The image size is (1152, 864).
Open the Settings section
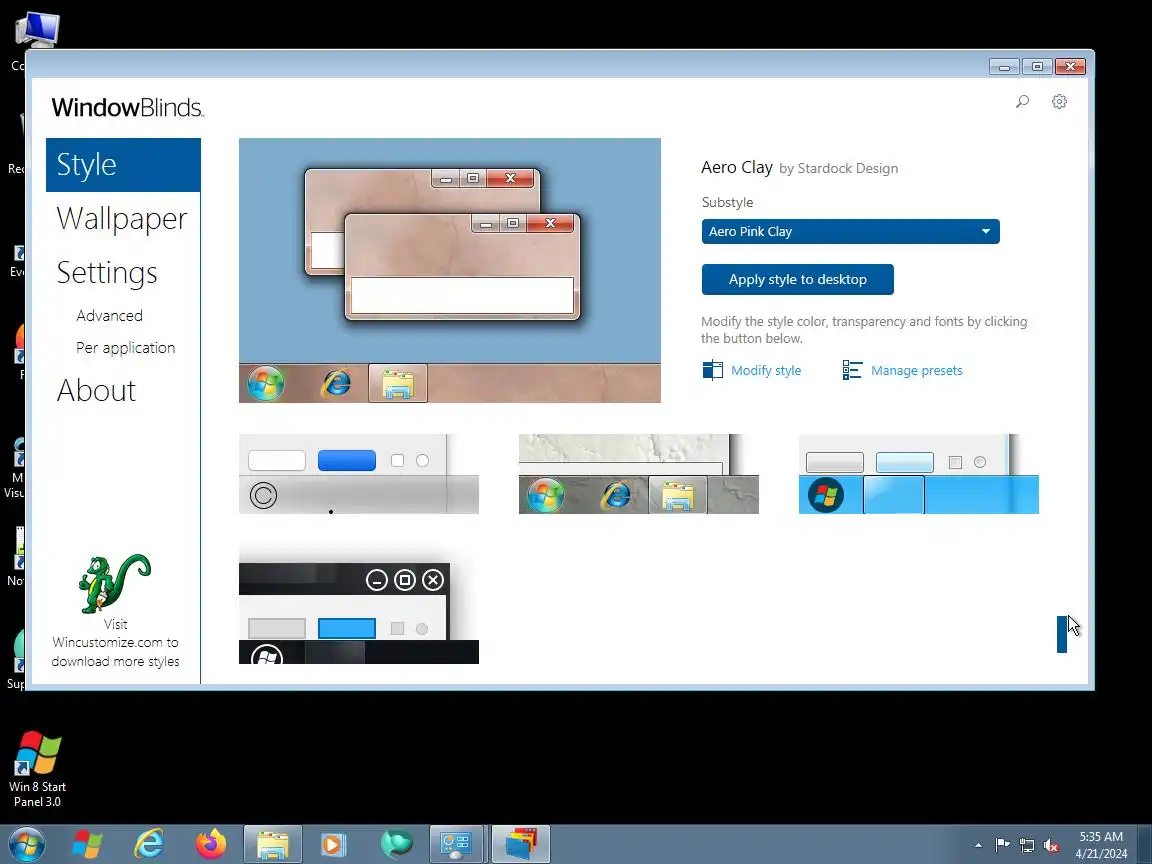pos(107,273)
